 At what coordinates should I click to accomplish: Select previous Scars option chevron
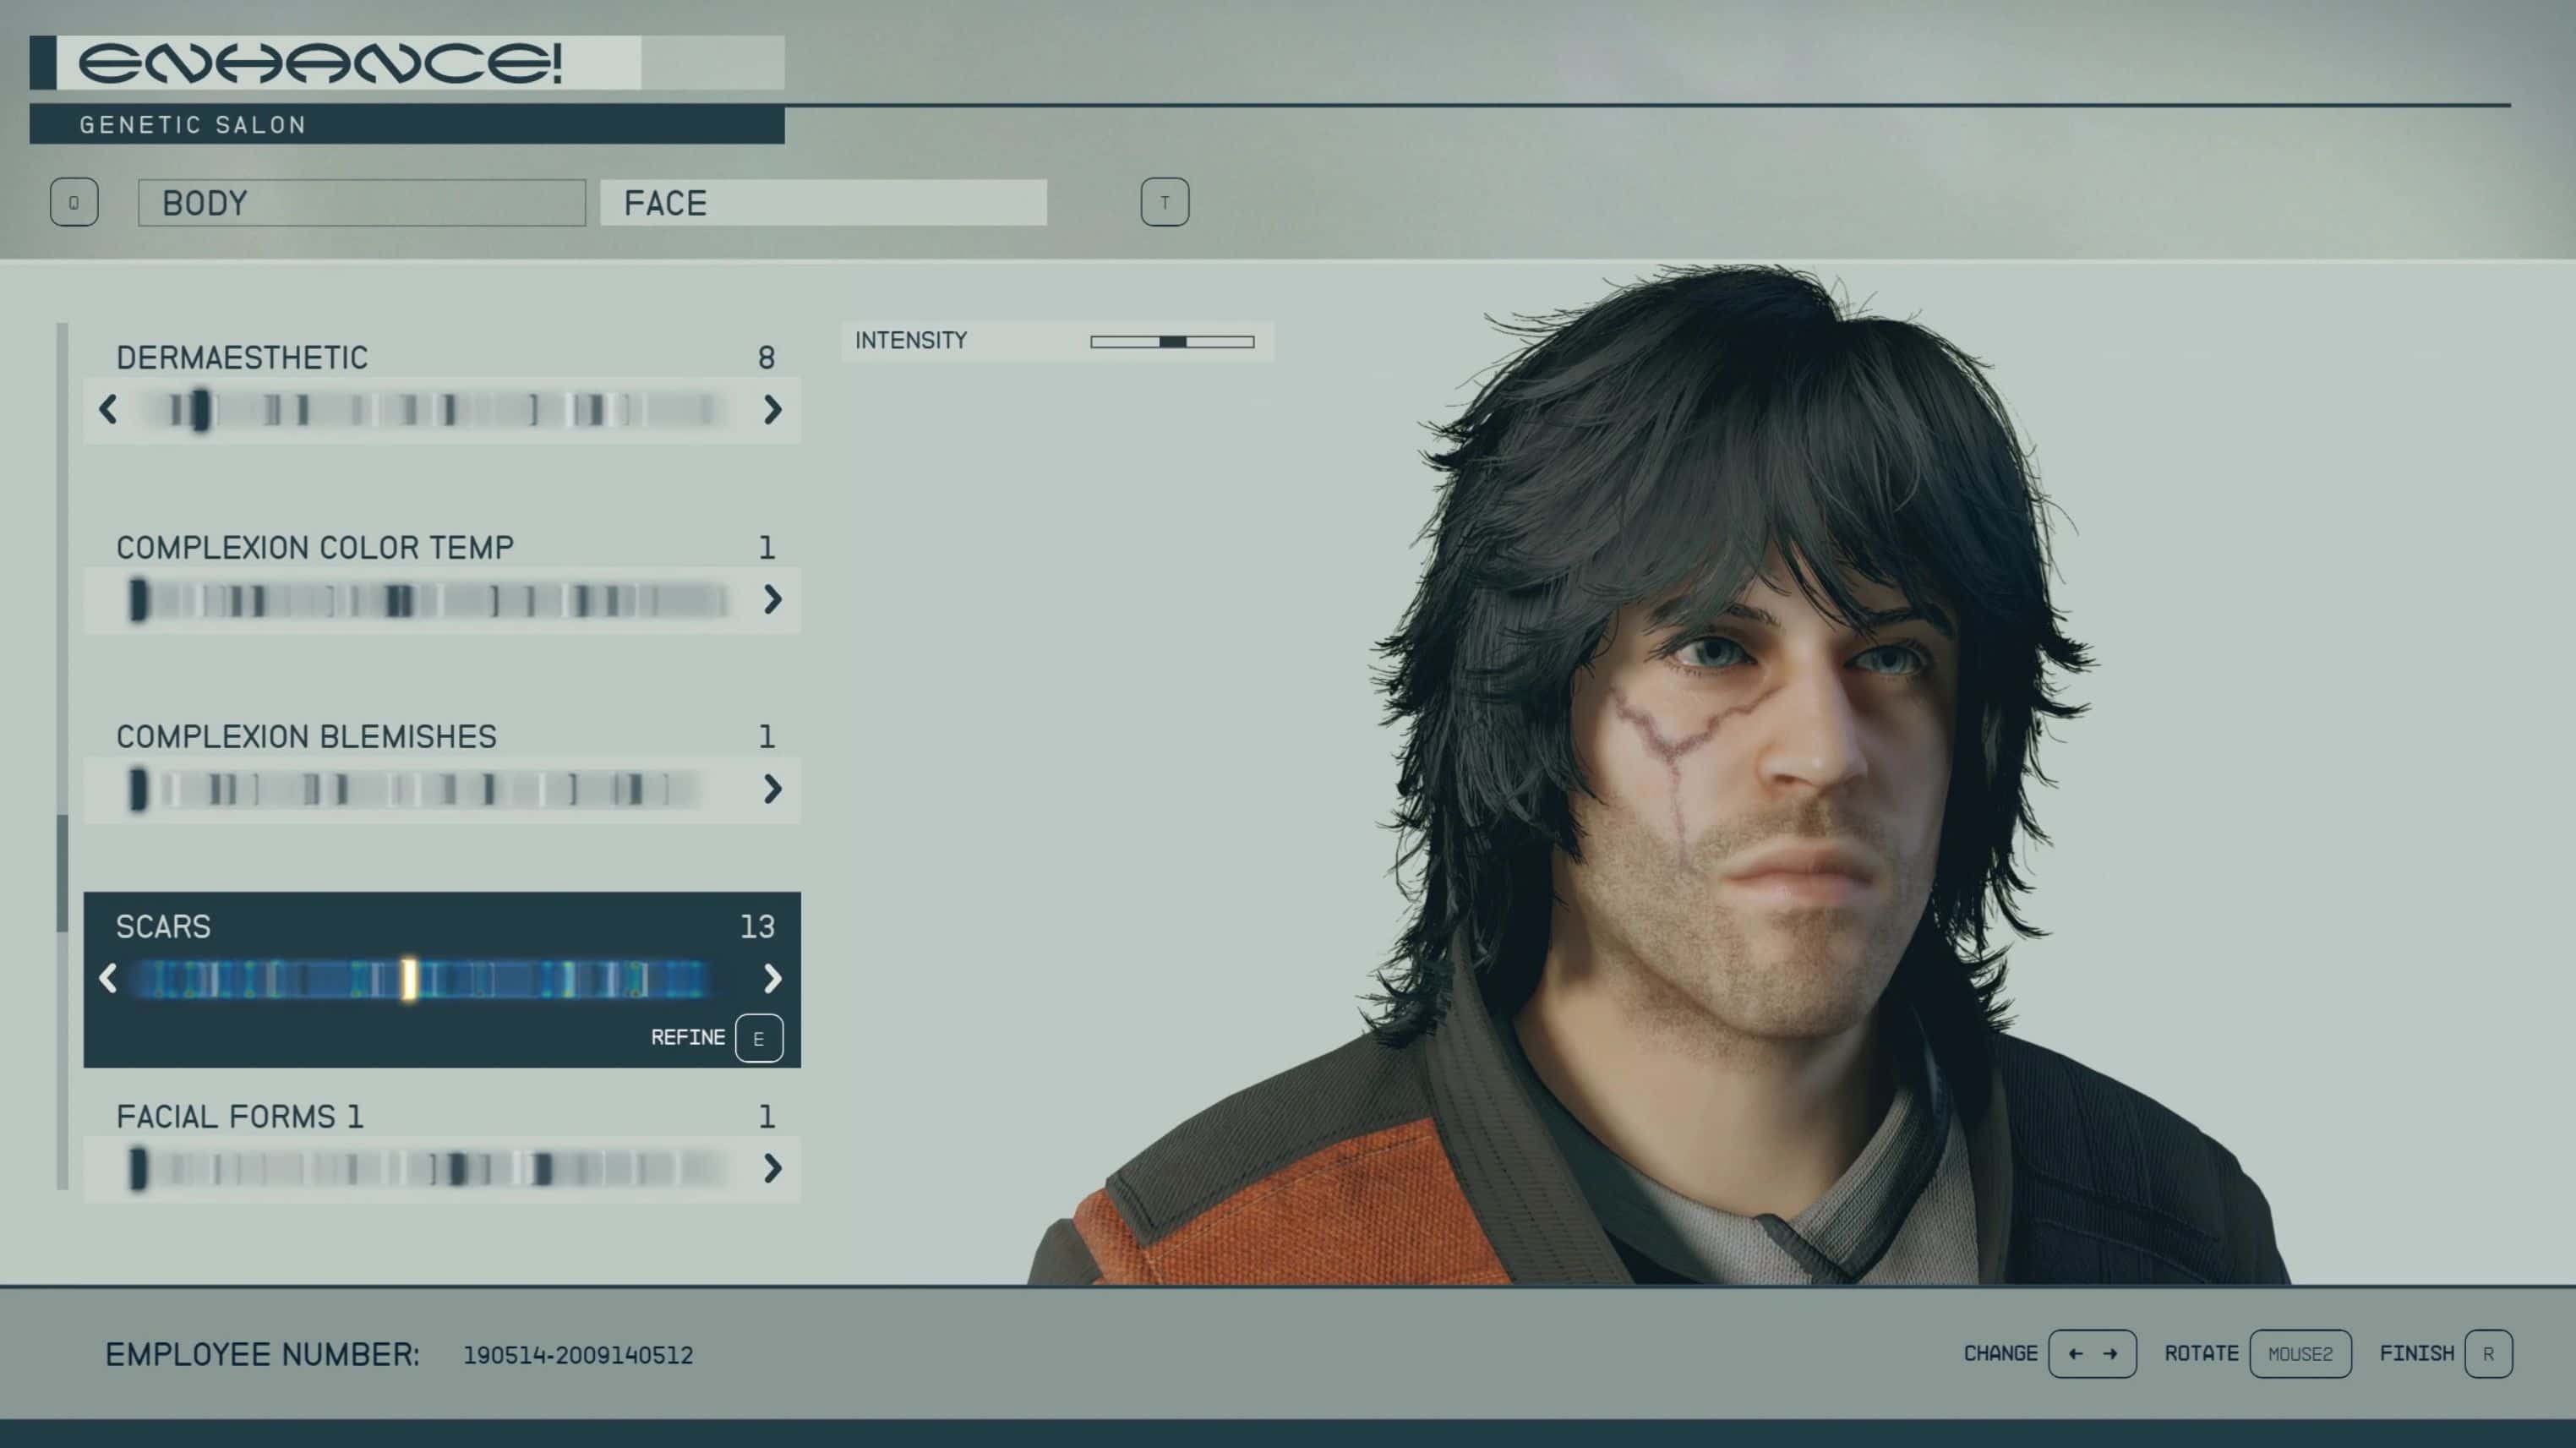[108, 979]
